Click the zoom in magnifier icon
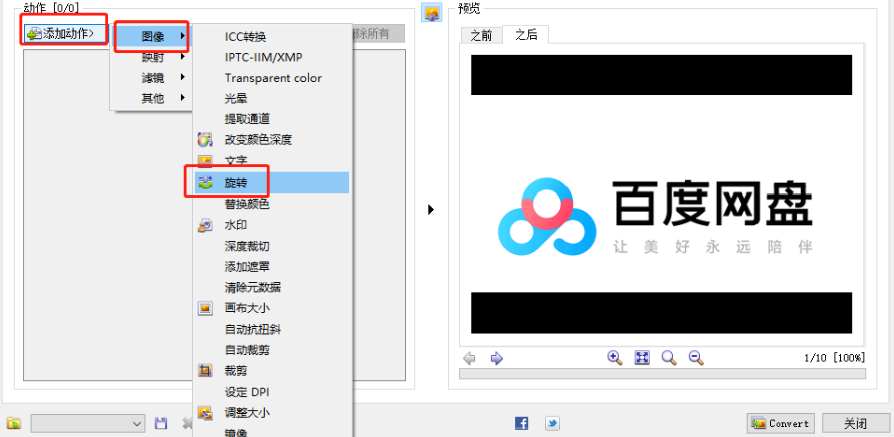Image resolution: width=894 pixels, height=437 pixels. (615, 358)
